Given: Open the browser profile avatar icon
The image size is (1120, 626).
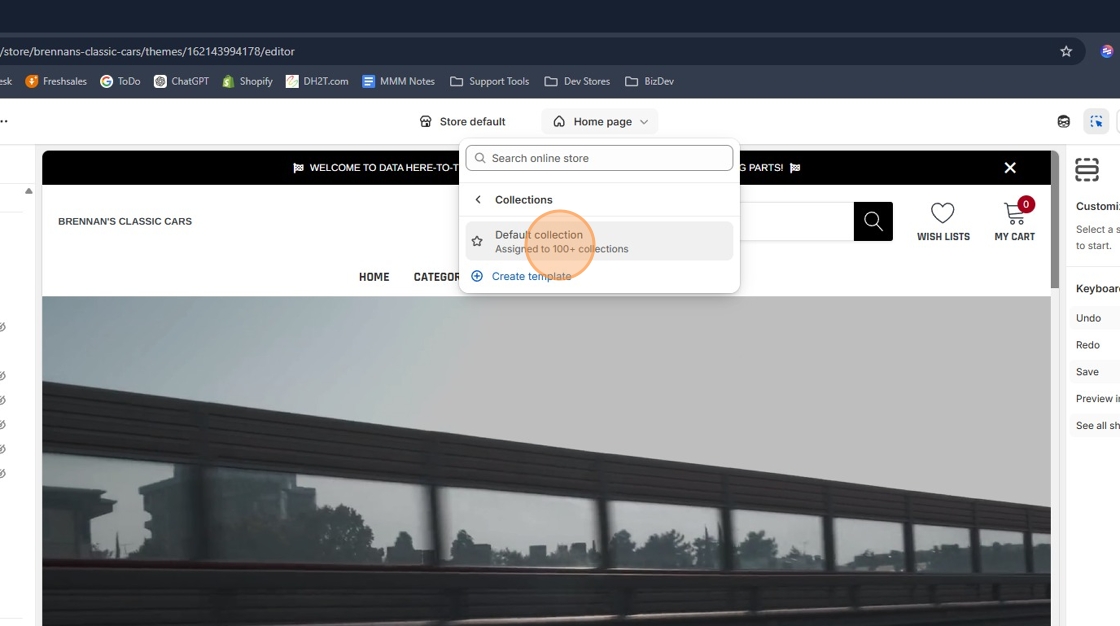Looking at the screenshot, I should [x=1106, y=51].
